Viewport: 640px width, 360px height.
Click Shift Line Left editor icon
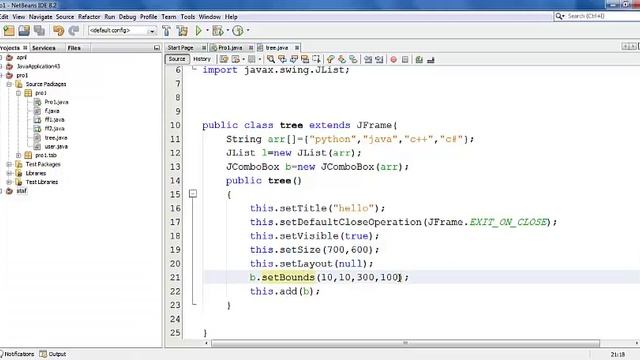[368, 60]
